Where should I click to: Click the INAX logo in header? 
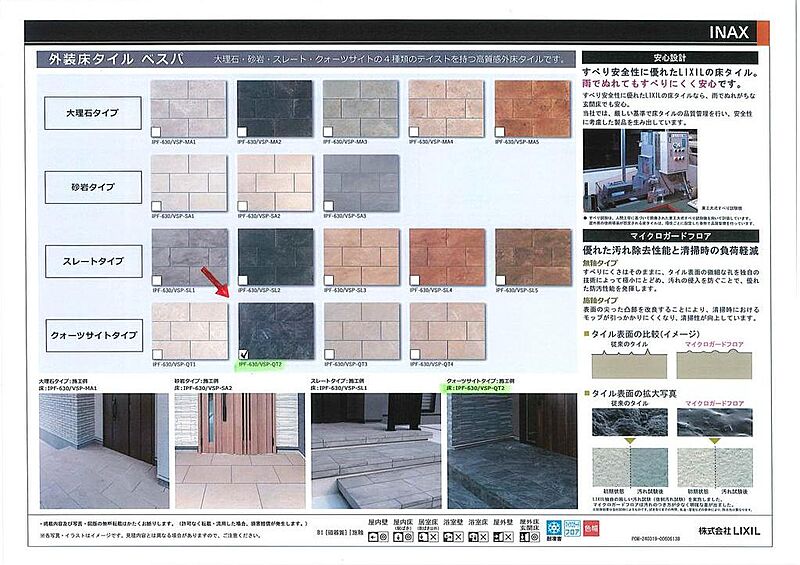729,33
